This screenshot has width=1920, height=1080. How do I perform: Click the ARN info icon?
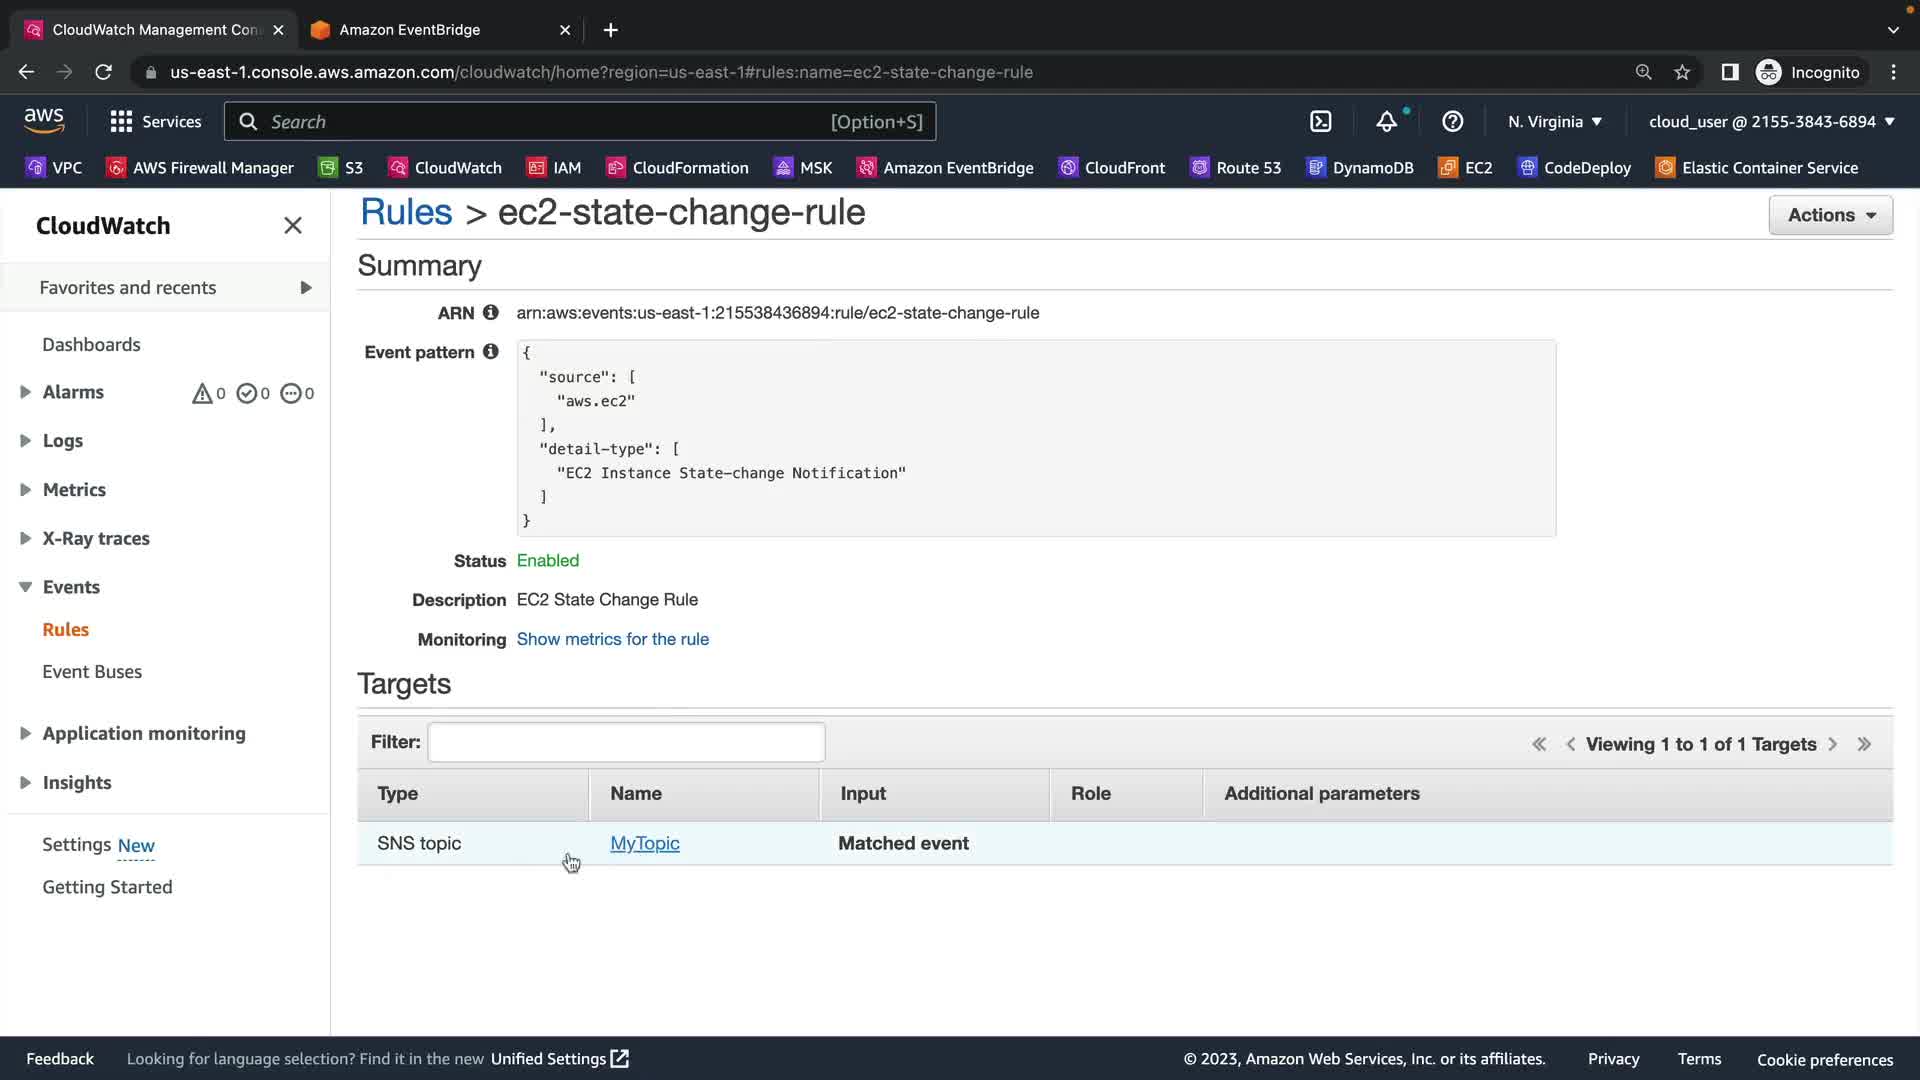pyautogui.click(x=490, y=313)
